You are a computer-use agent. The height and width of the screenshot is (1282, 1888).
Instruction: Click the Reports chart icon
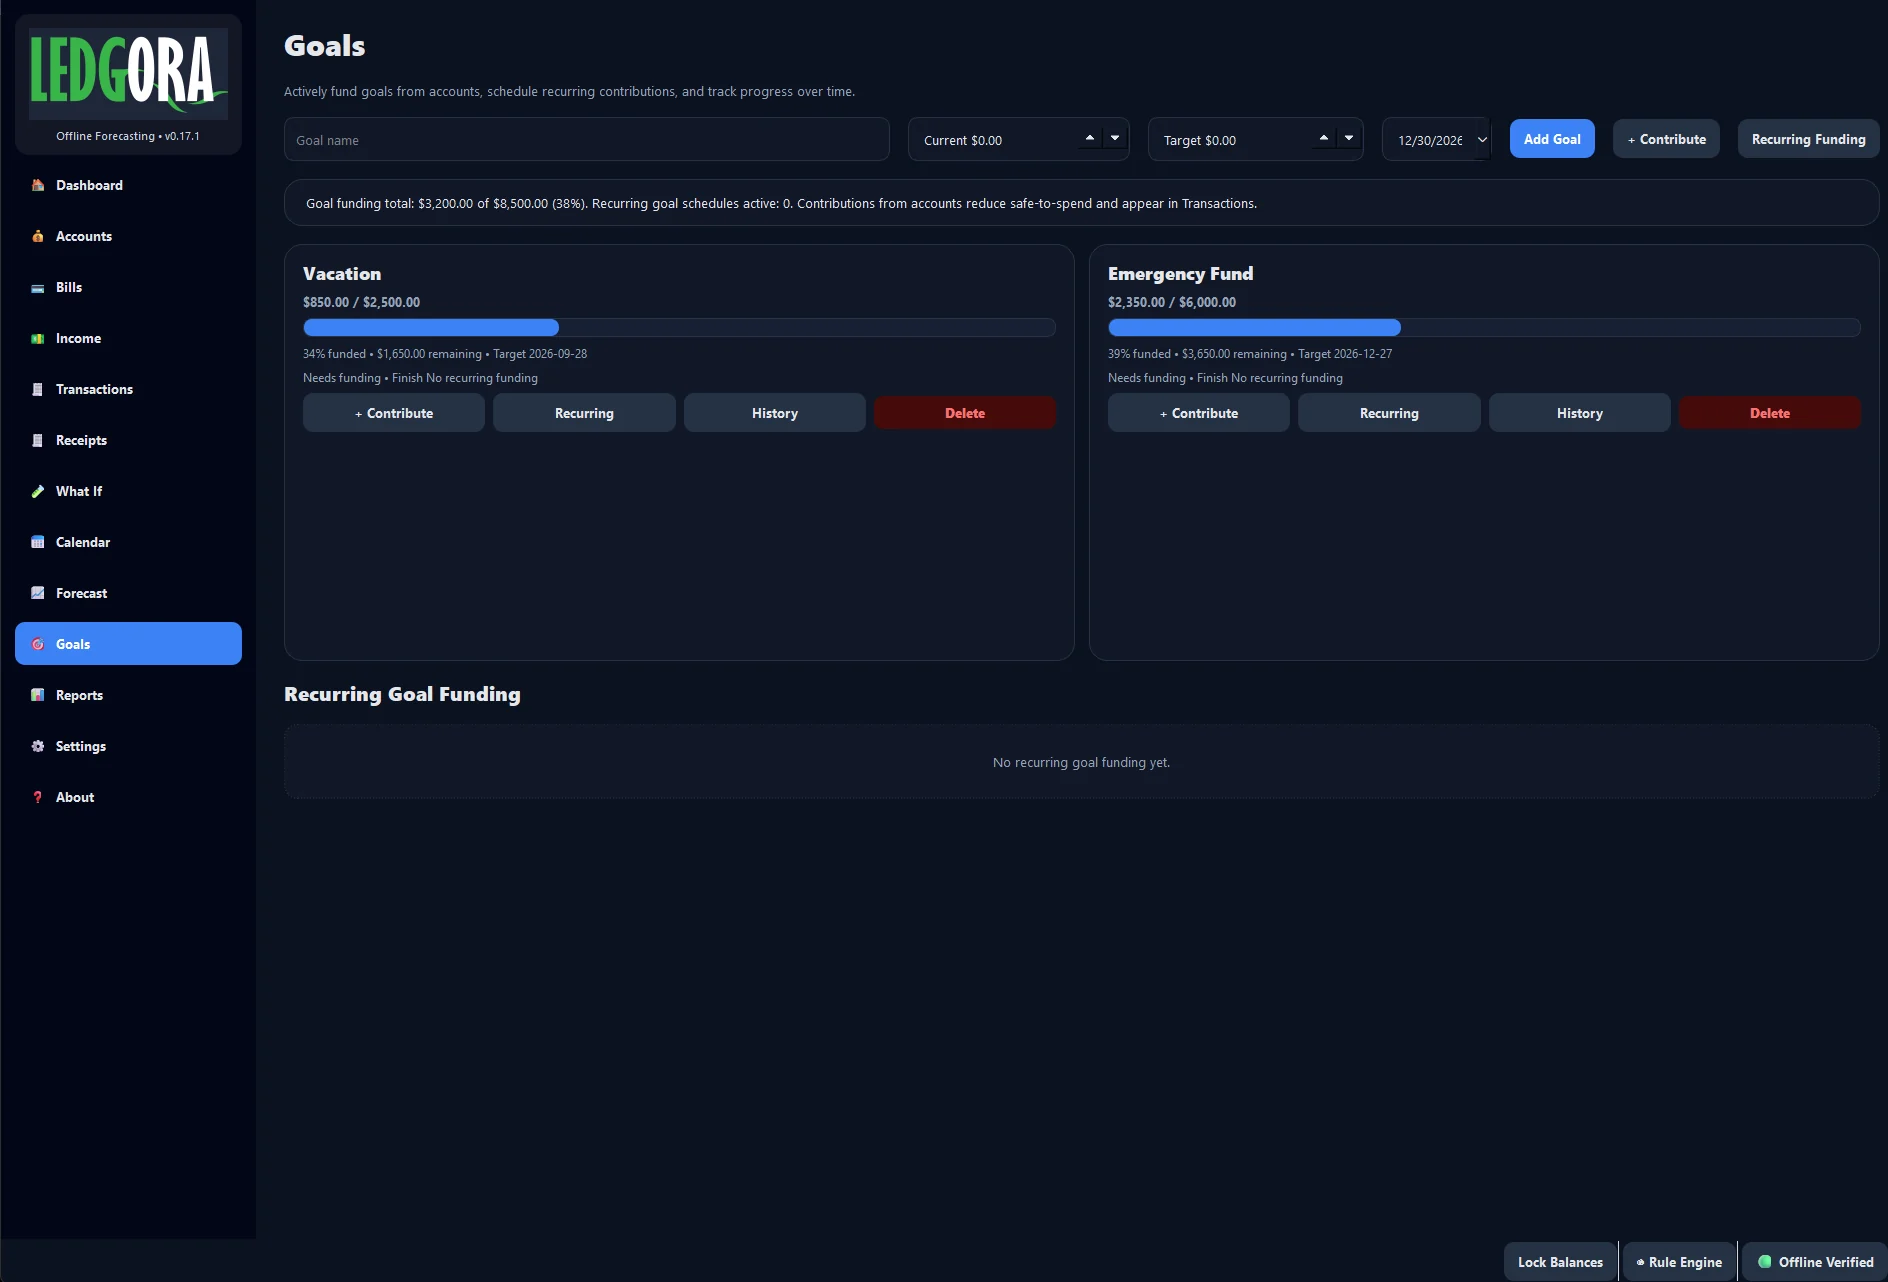pyautogui.click(x=38, y=695)
